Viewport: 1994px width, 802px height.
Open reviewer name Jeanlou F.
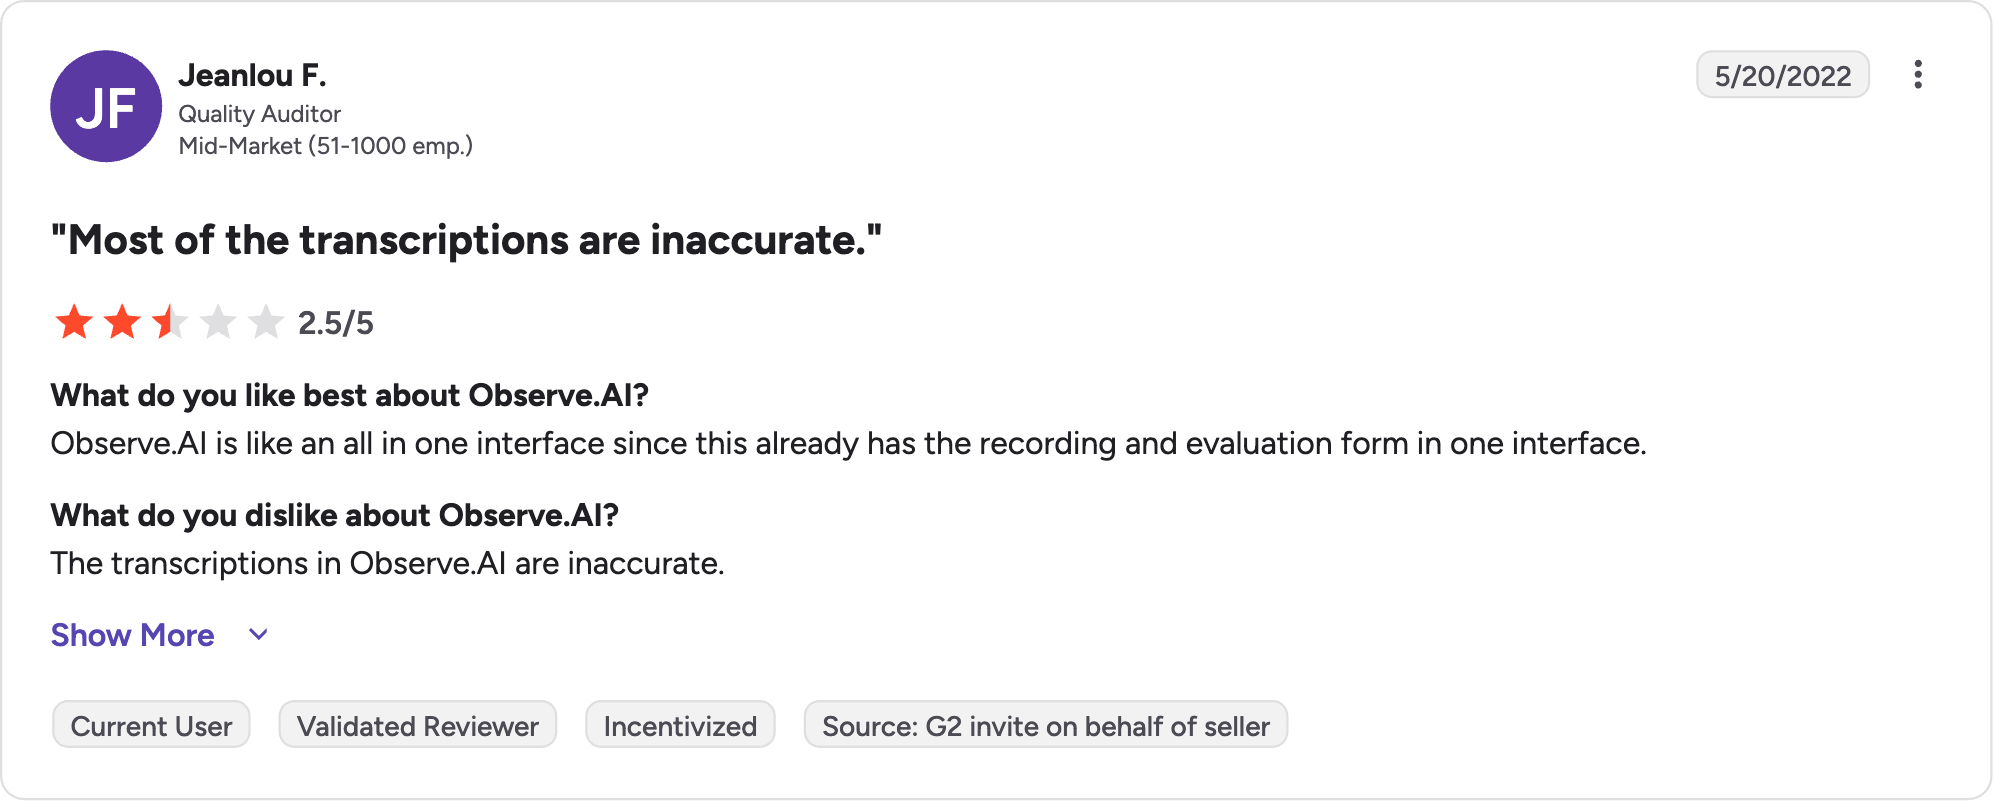click(x=253, y=75)
